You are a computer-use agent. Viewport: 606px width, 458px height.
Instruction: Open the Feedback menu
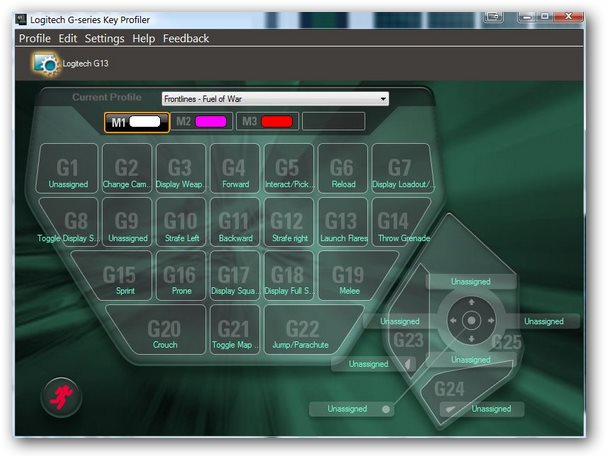pos(186,39)
